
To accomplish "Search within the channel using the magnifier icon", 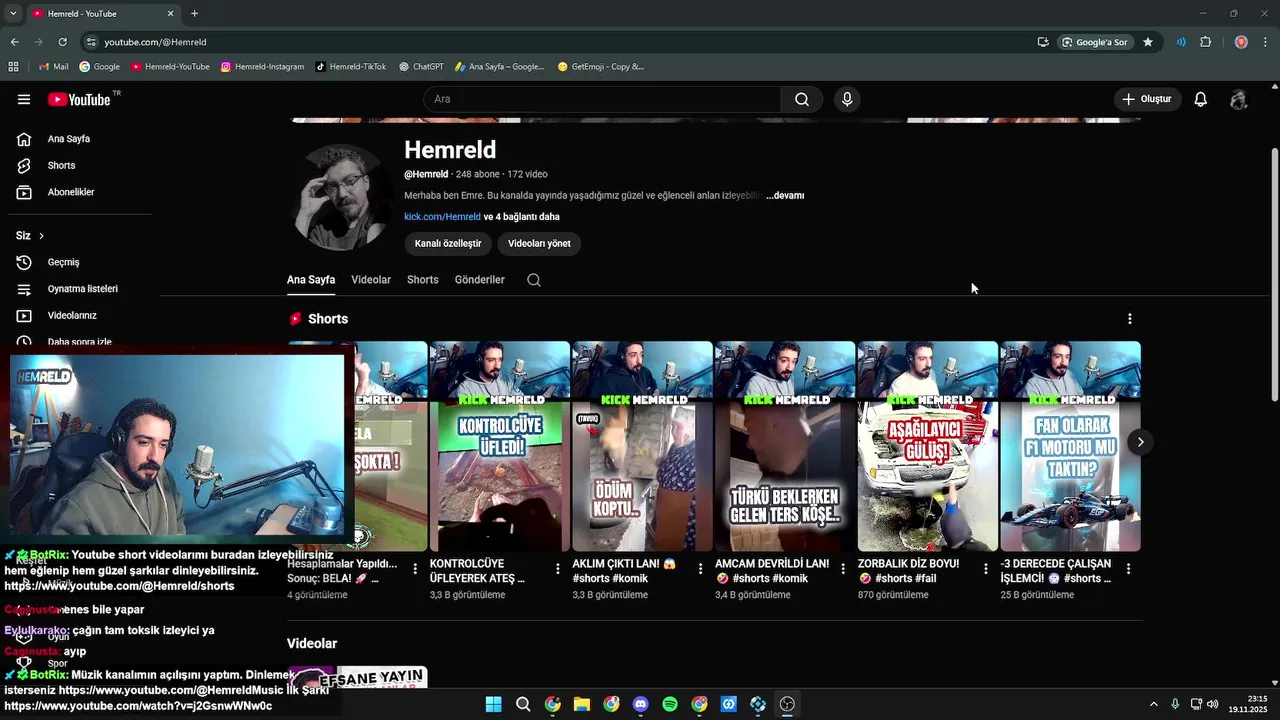I will point(534,280).
